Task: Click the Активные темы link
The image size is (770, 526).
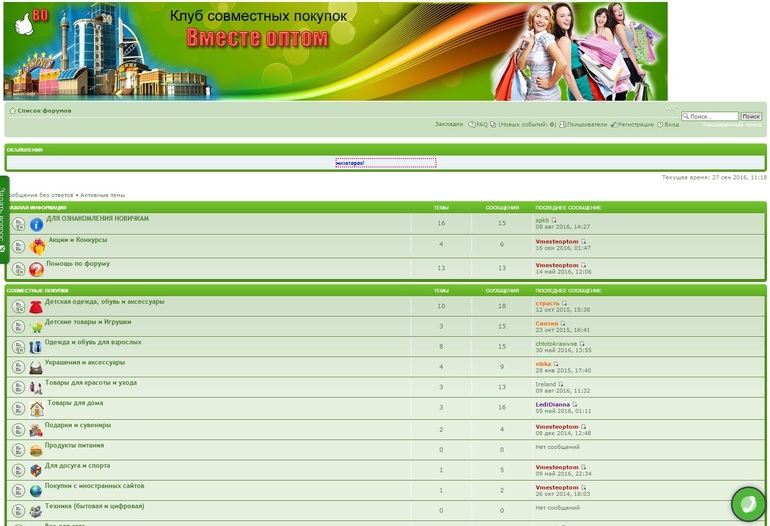Action: 103,195
